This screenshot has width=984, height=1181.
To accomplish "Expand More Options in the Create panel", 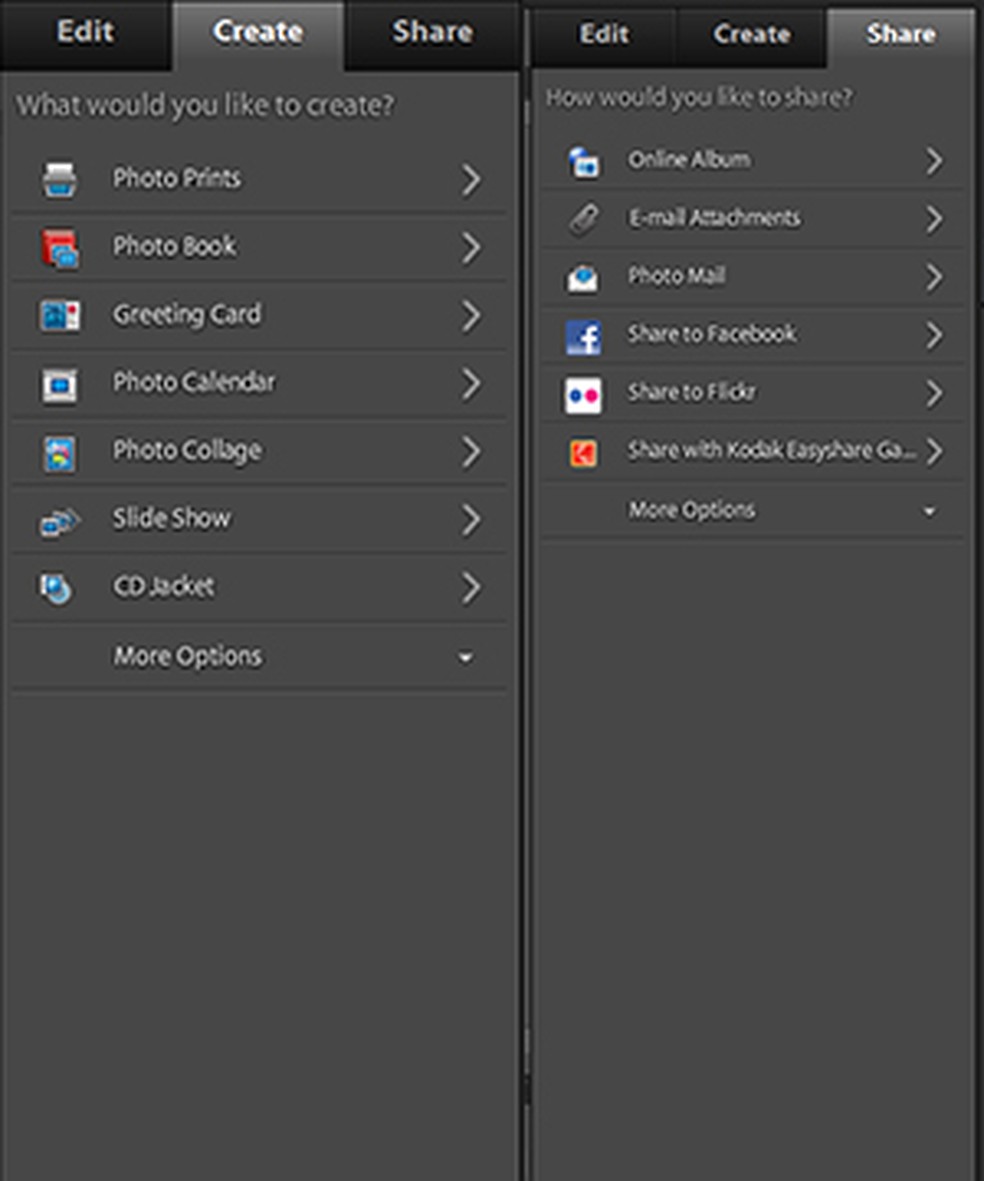I will tap(465, 658).
